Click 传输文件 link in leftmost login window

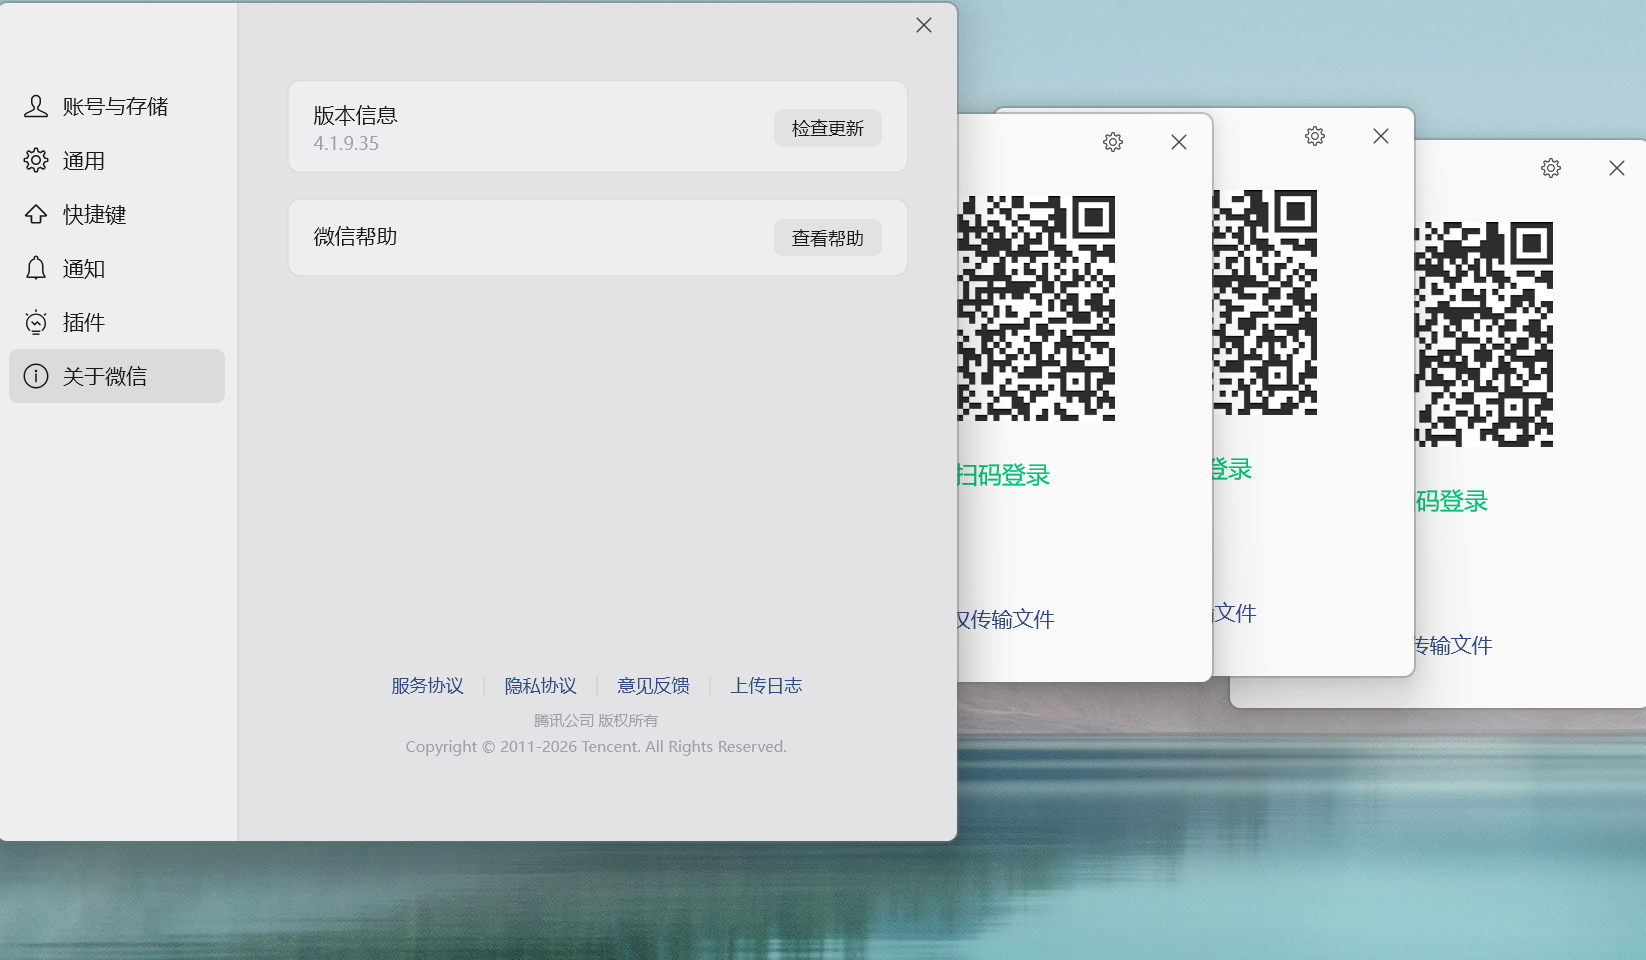click(1005, 620)
